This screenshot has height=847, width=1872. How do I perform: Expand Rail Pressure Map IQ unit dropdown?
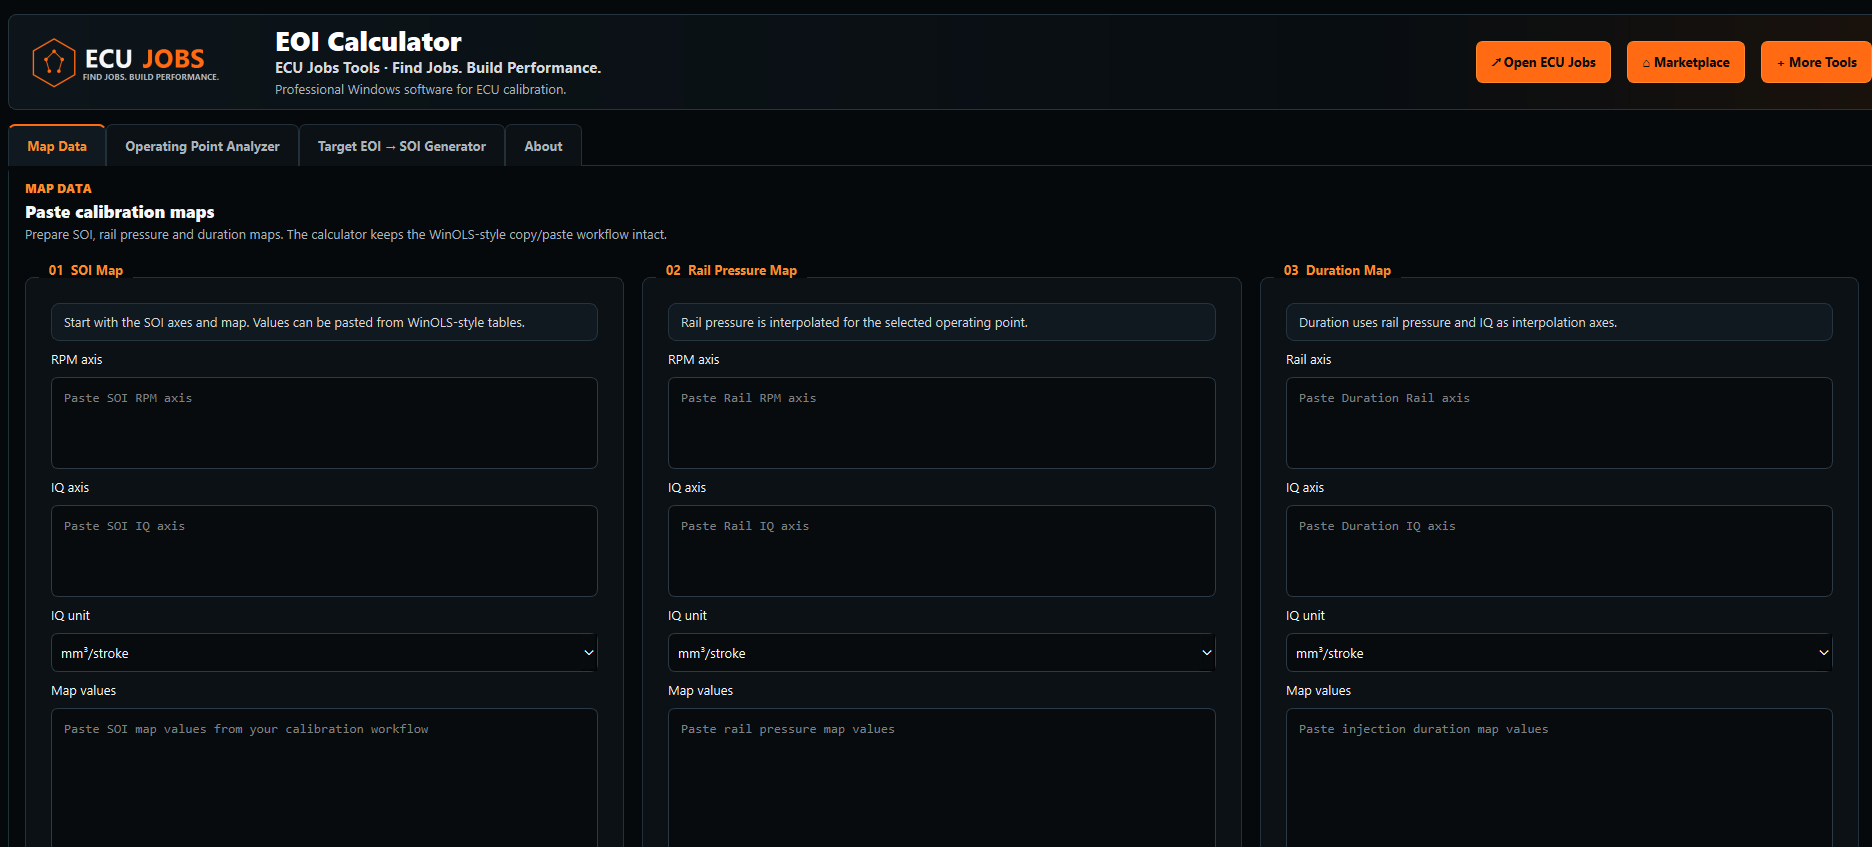pos(941,653)
